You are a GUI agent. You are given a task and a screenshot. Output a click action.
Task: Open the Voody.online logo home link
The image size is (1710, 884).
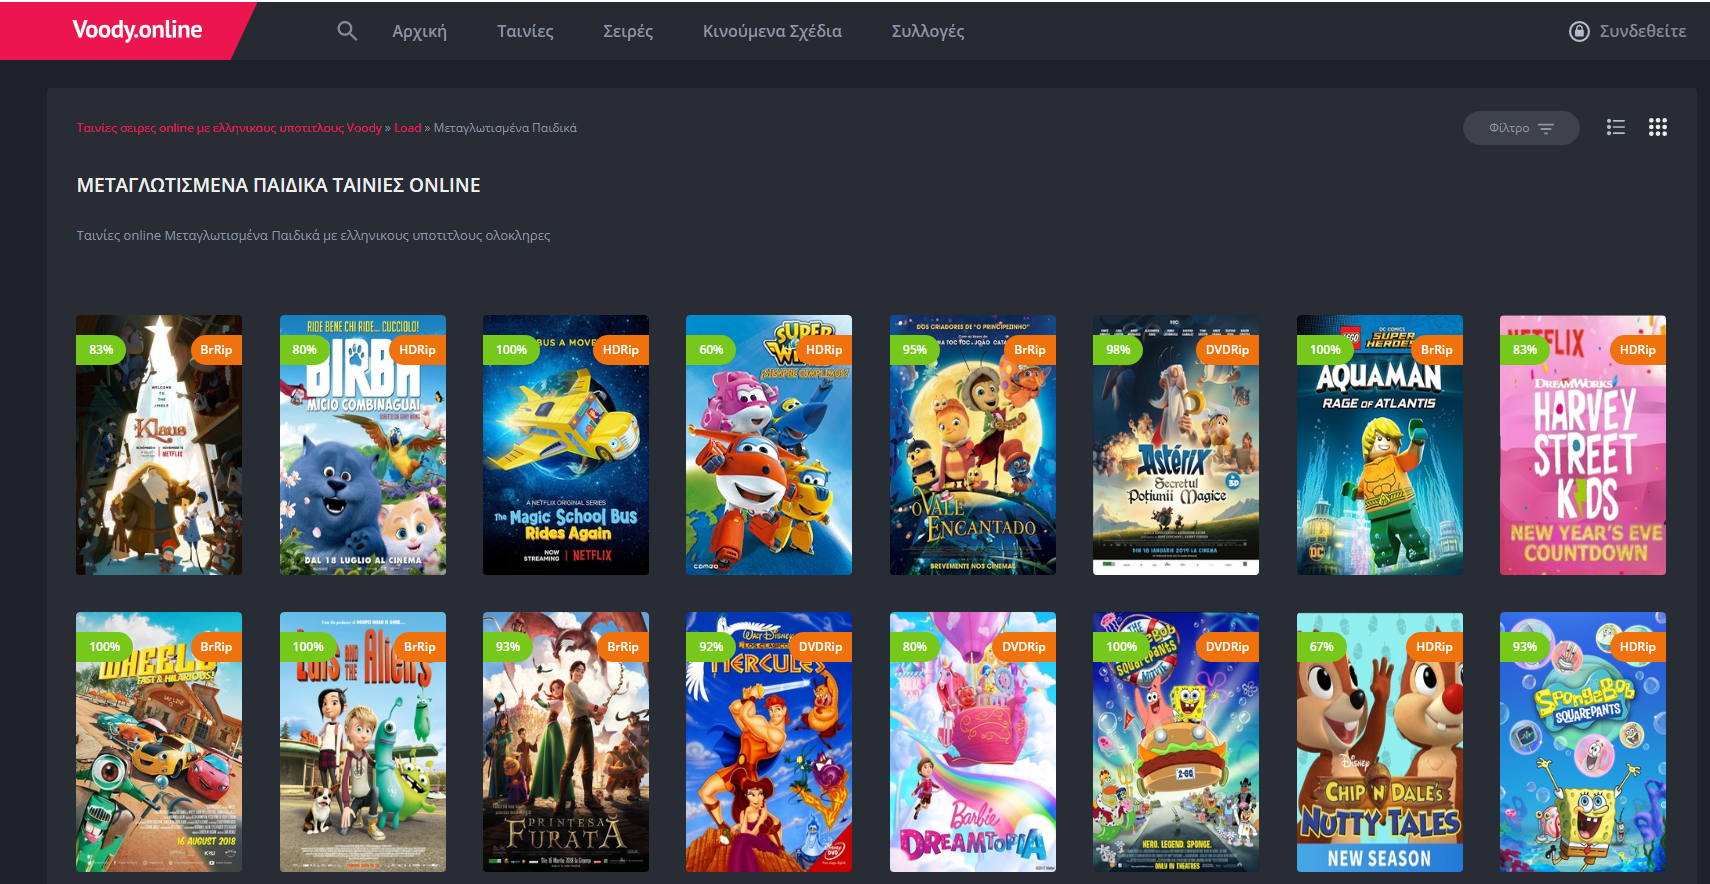(x=137, y=30)
